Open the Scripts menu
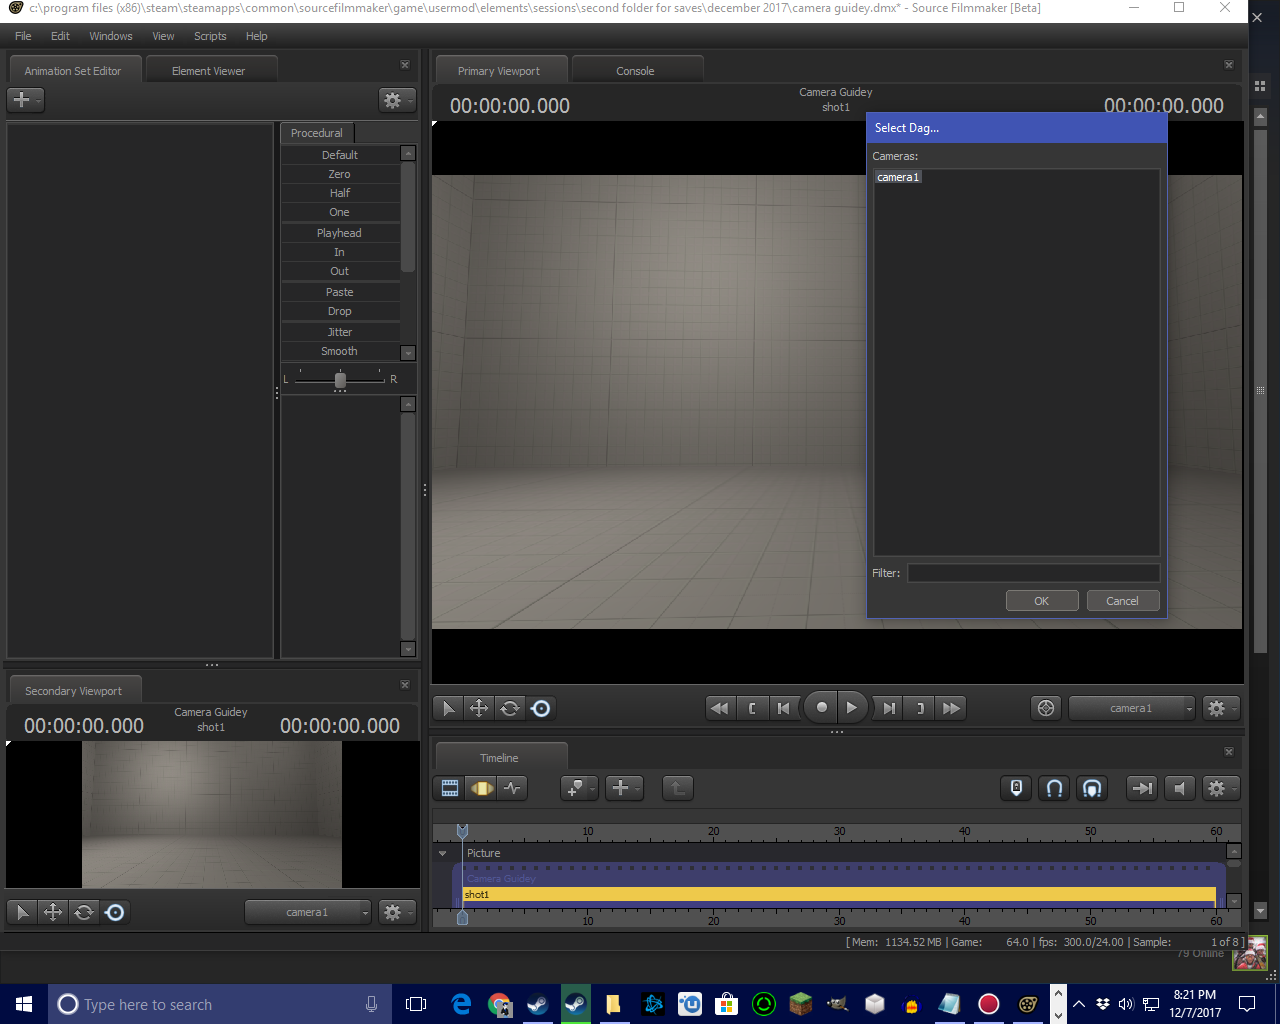The width and height of the screenshot is (1280, 1024). 210,36
